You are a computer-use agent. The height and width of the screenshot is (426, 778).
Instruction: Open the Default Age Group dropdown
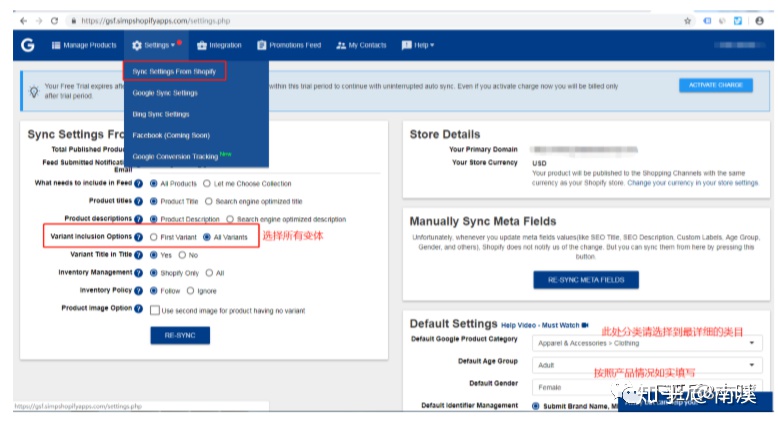647,365
